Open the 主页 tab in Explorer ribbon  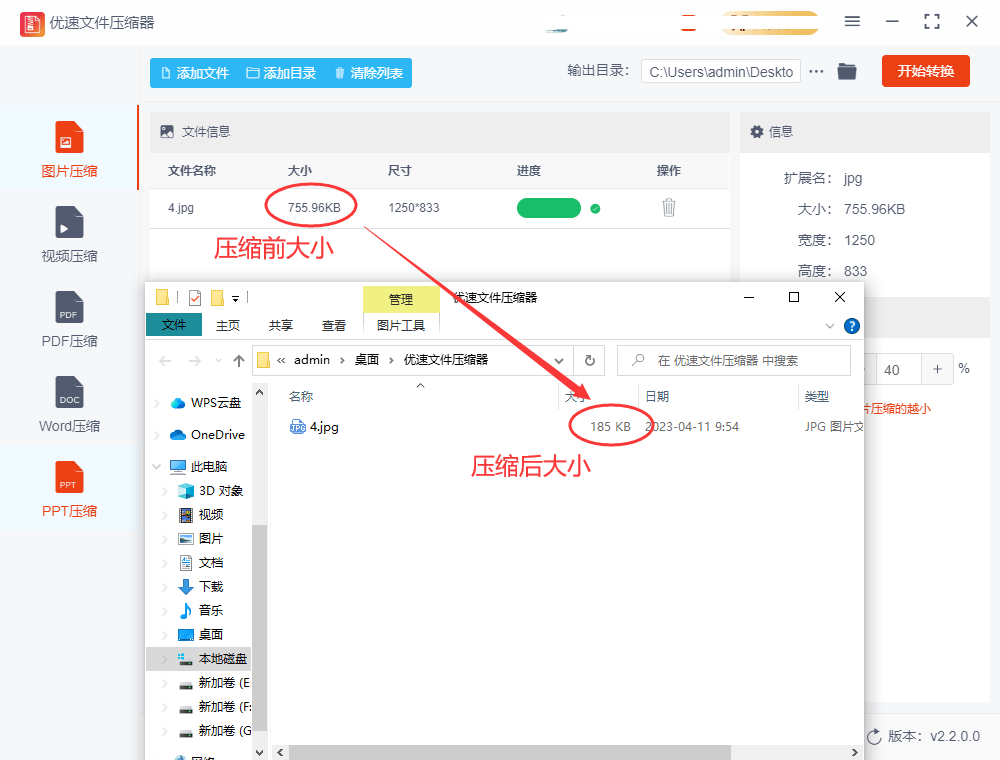[228, 325]
